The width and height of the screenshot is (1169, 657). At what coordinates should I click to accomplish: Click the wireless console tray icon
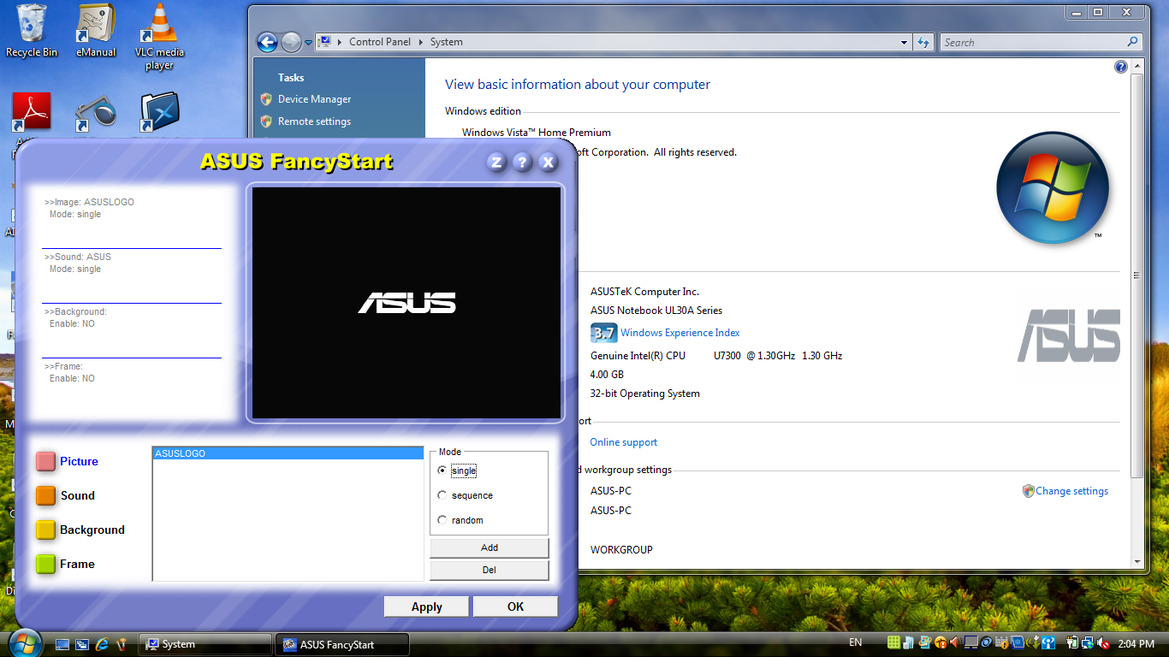point(1048,642)
